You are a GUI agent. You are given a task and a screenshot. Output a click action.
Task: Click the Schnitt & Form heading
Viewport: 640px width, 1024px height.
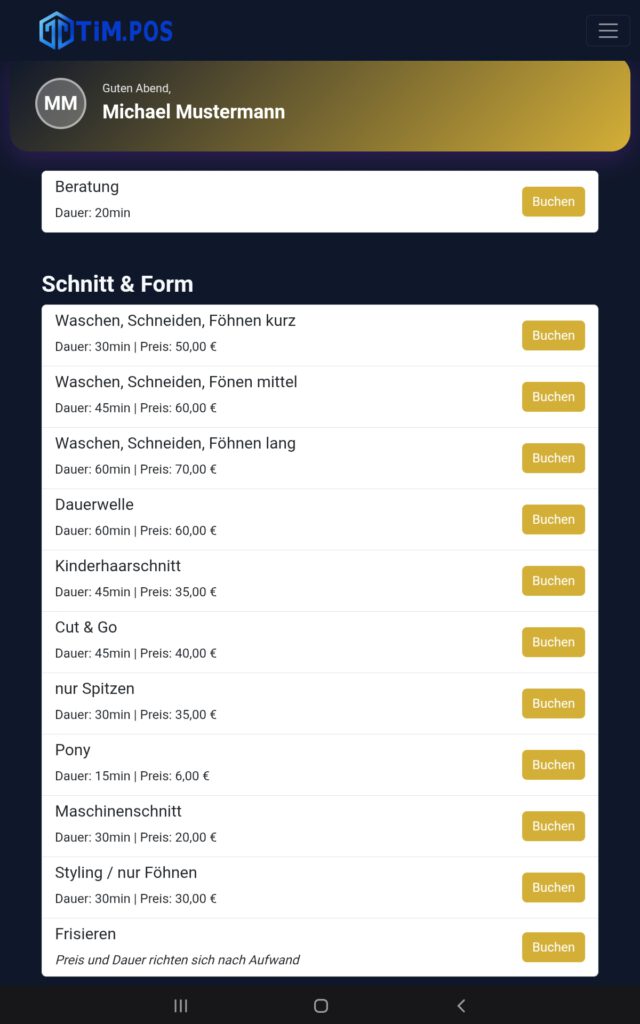click(x=117, y=284)
